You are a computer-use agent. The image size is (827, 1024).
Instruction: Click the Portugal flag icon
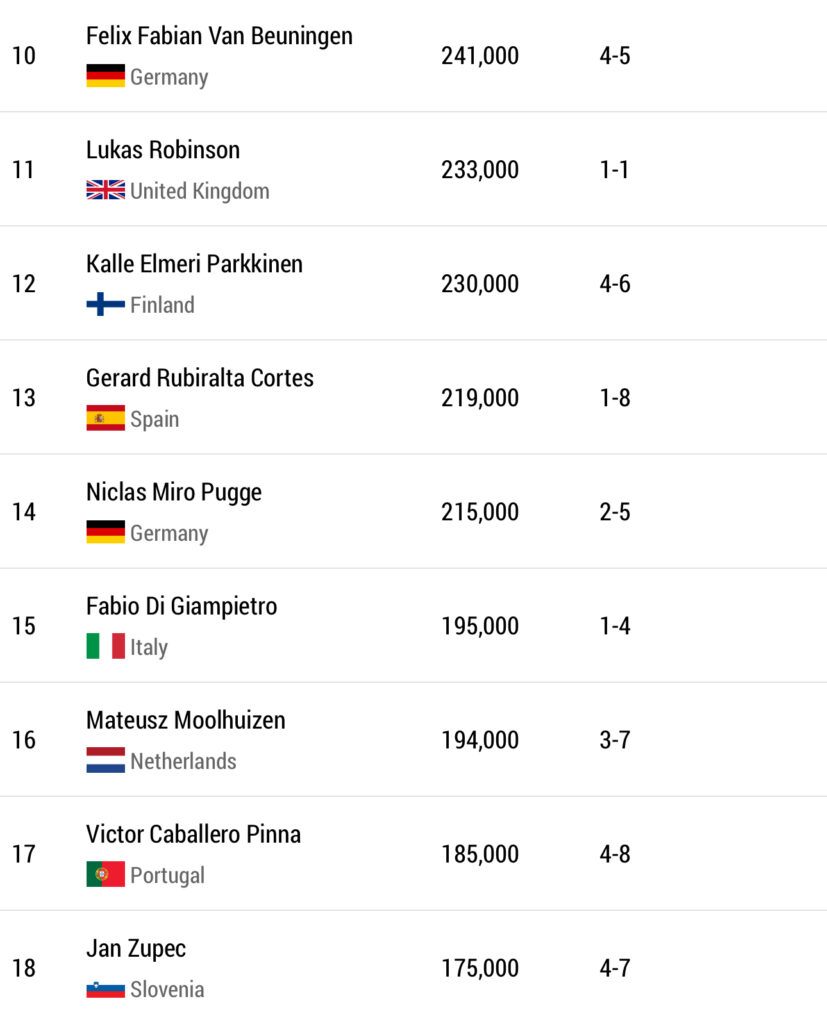[x=105, y=874]
